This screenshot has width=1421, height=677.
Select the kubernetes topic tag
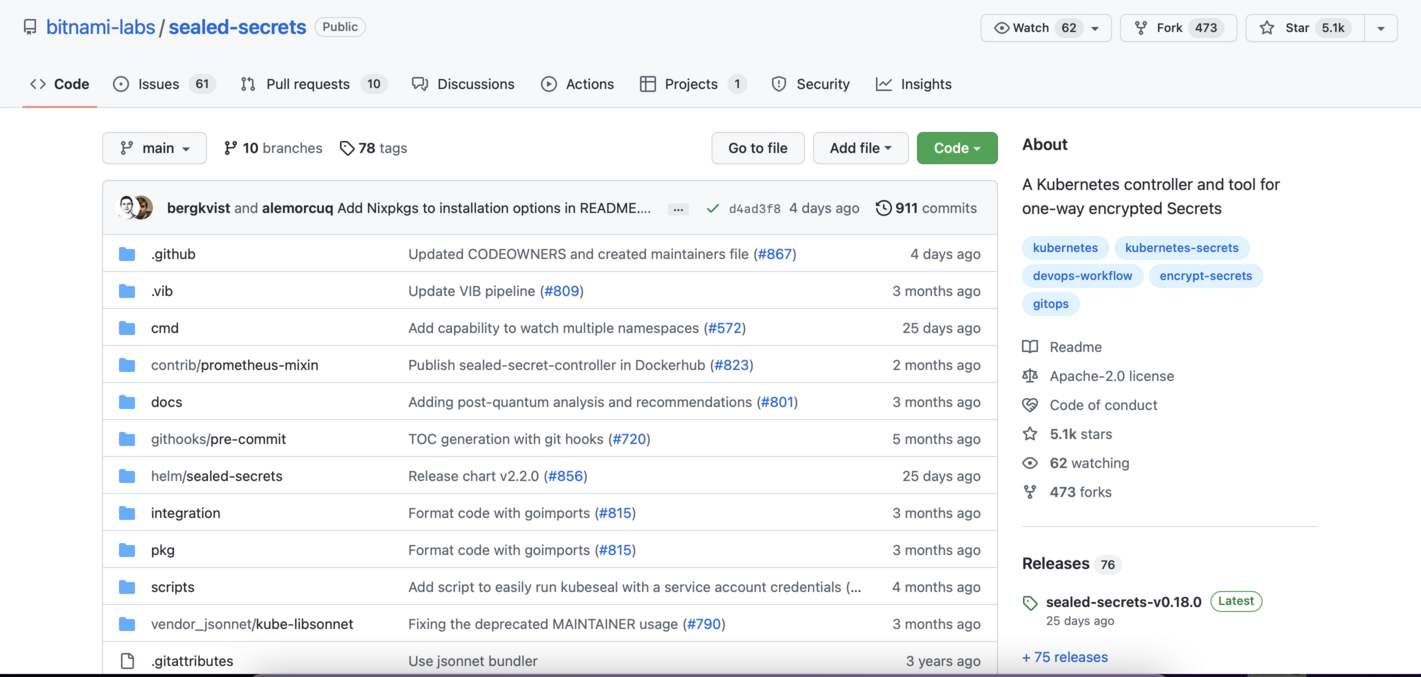(x=1065, y=248)
